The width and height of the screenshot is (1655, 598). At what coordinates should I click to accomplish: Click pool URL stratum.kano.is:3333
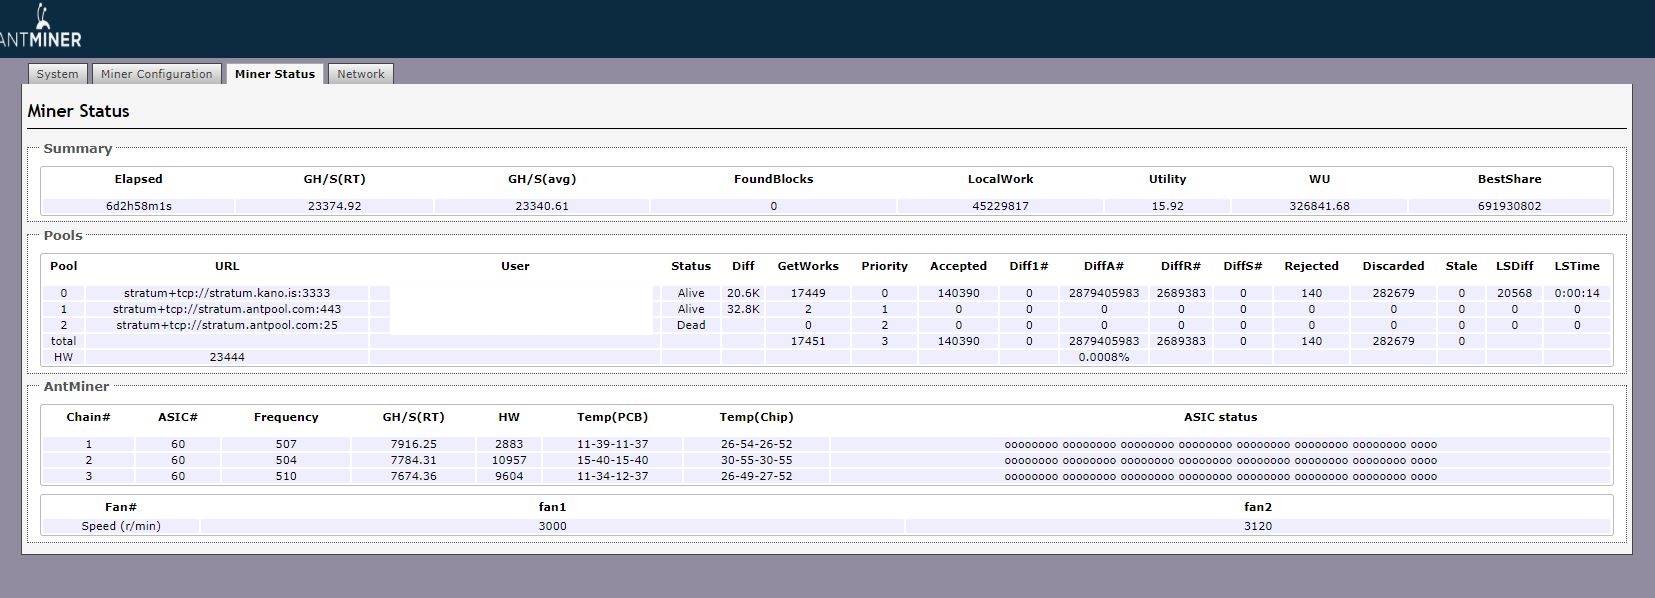click(x=227, y=293)
